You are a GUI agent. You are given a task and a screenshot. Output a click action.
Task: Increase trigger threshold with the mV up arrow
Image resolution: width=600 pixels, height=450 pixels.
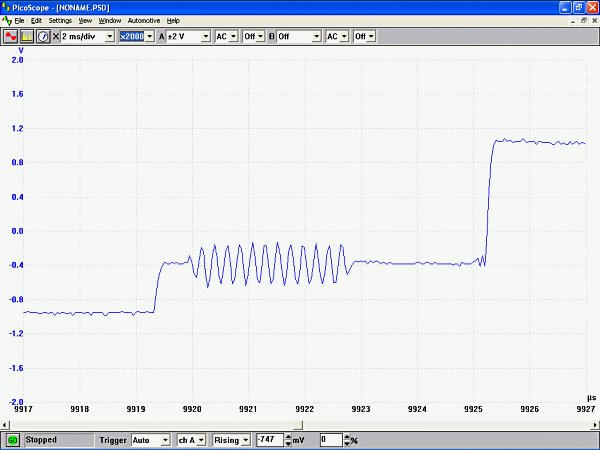pos(288,437)
